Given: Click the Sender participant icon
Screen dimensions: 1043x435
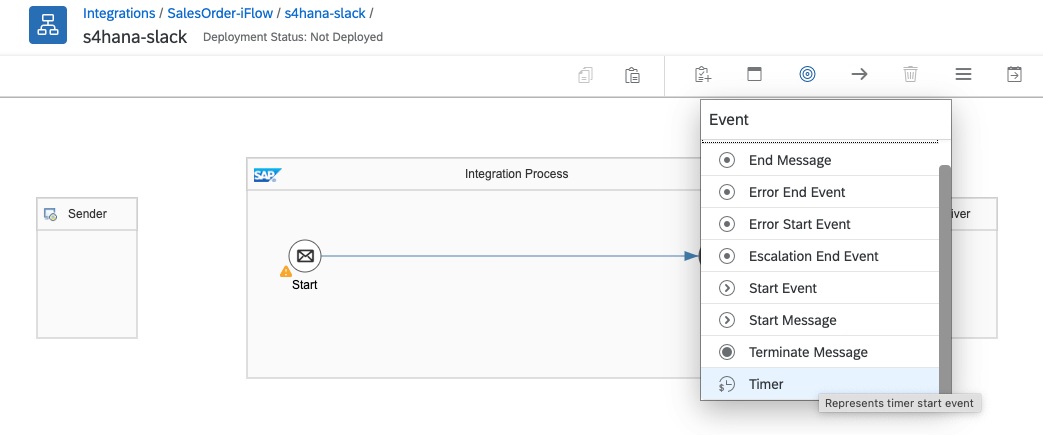Looking at the screenshot, I should (x=51, y=214).
